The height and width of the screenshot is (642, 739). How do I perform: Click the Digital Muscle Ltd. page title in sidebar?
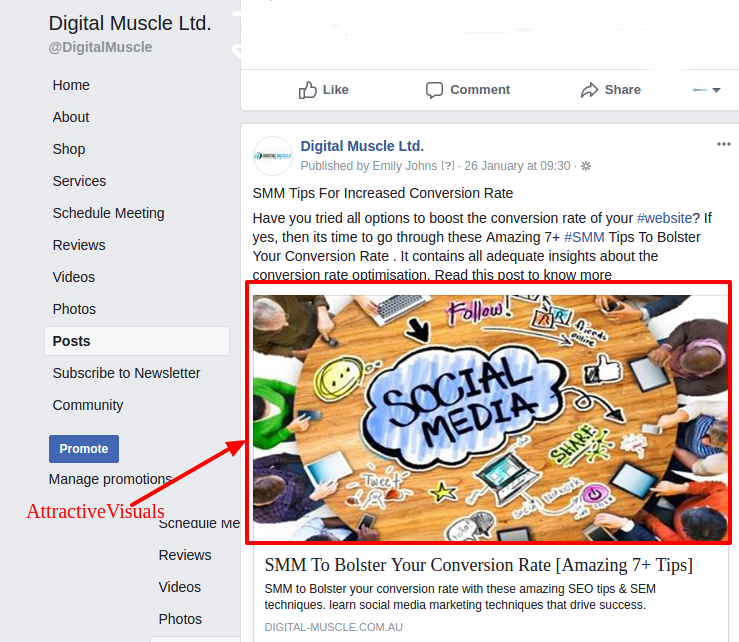[x=130, y=24]
